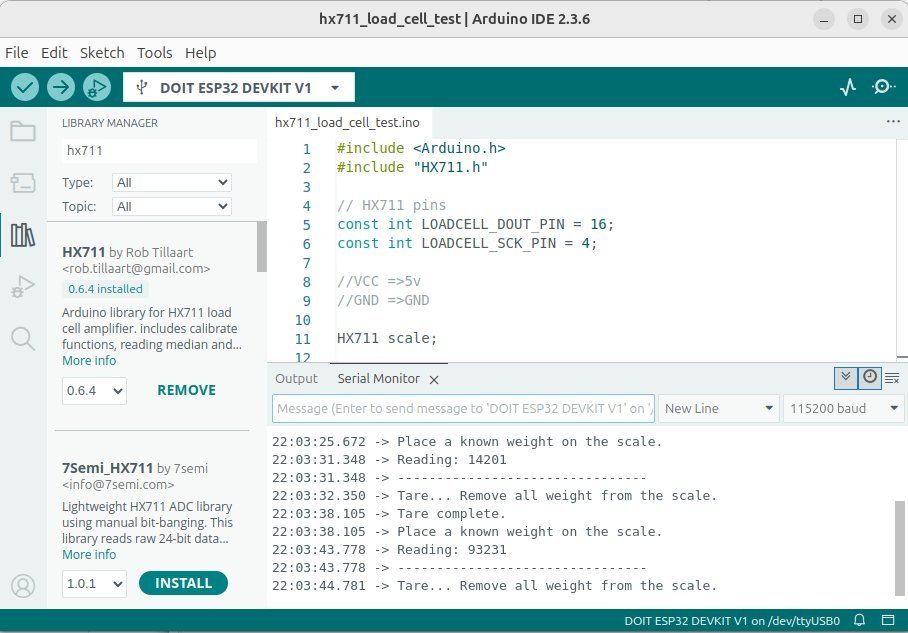Click INSTALL for the 7Semi_HX711 library
This screenshot has height=633, width=908.
point(184,583)
